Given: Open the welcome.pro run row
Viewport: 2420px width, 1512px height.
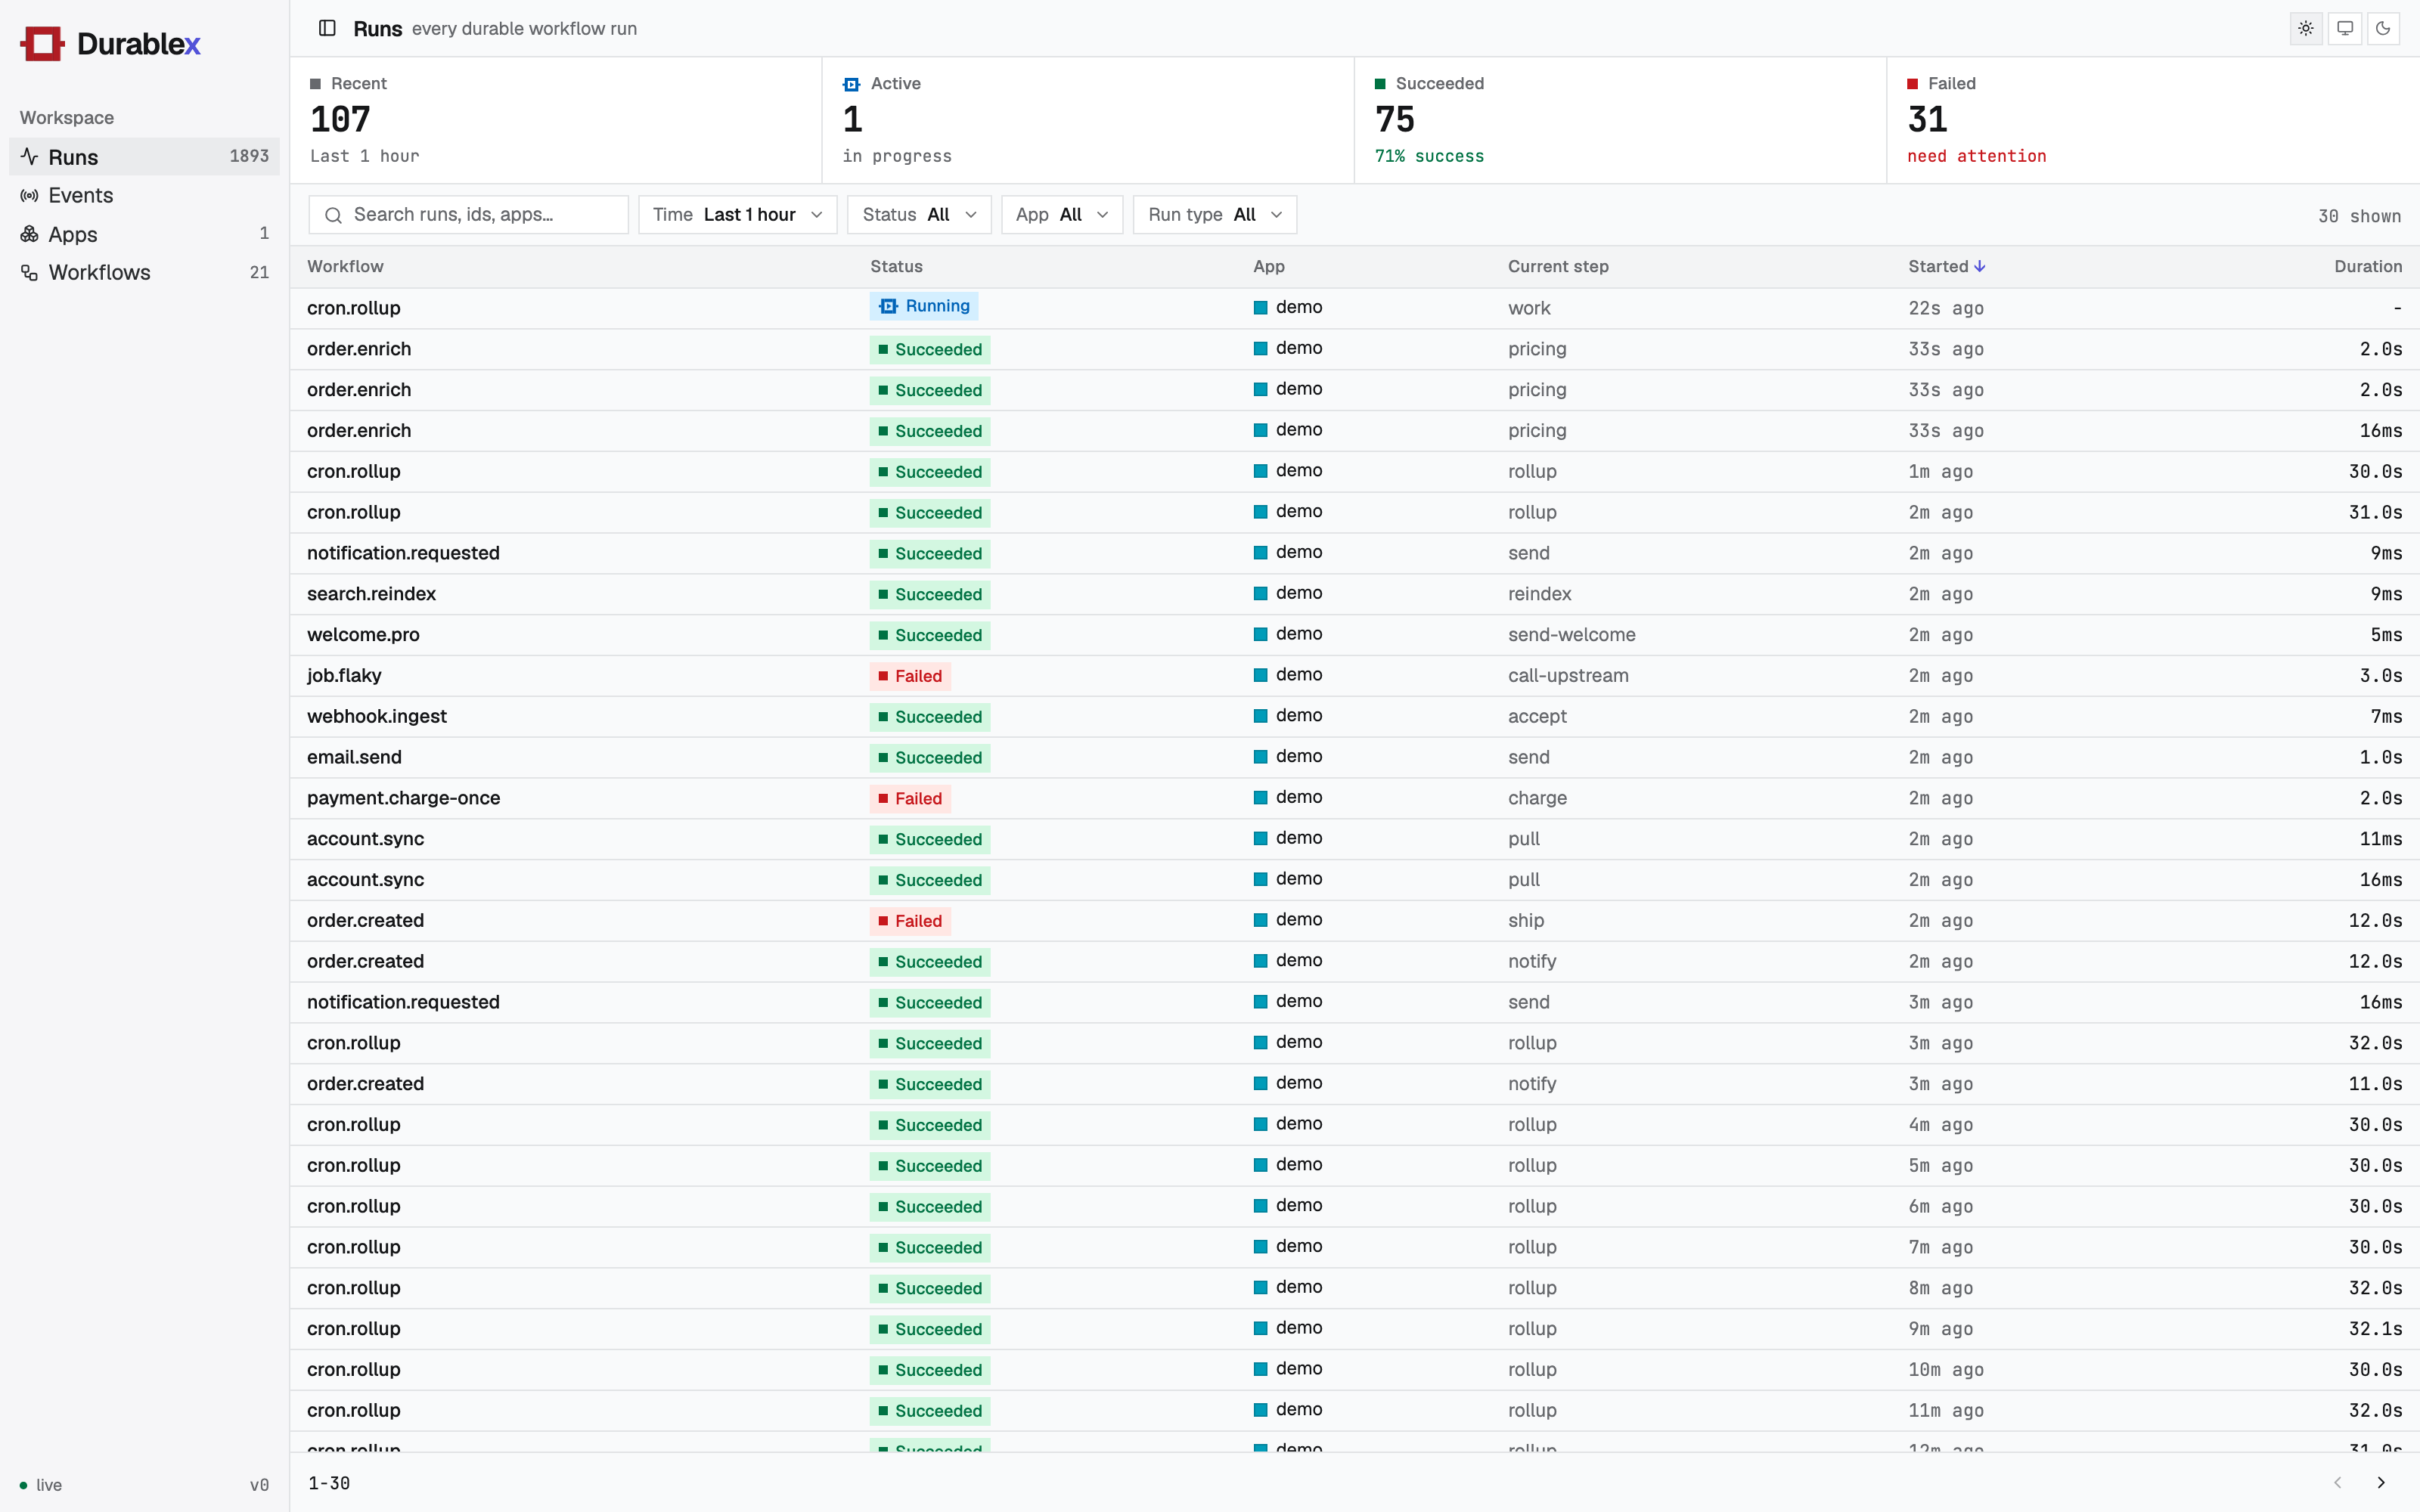Looking at the screenshot, I should coord(1354,635).
